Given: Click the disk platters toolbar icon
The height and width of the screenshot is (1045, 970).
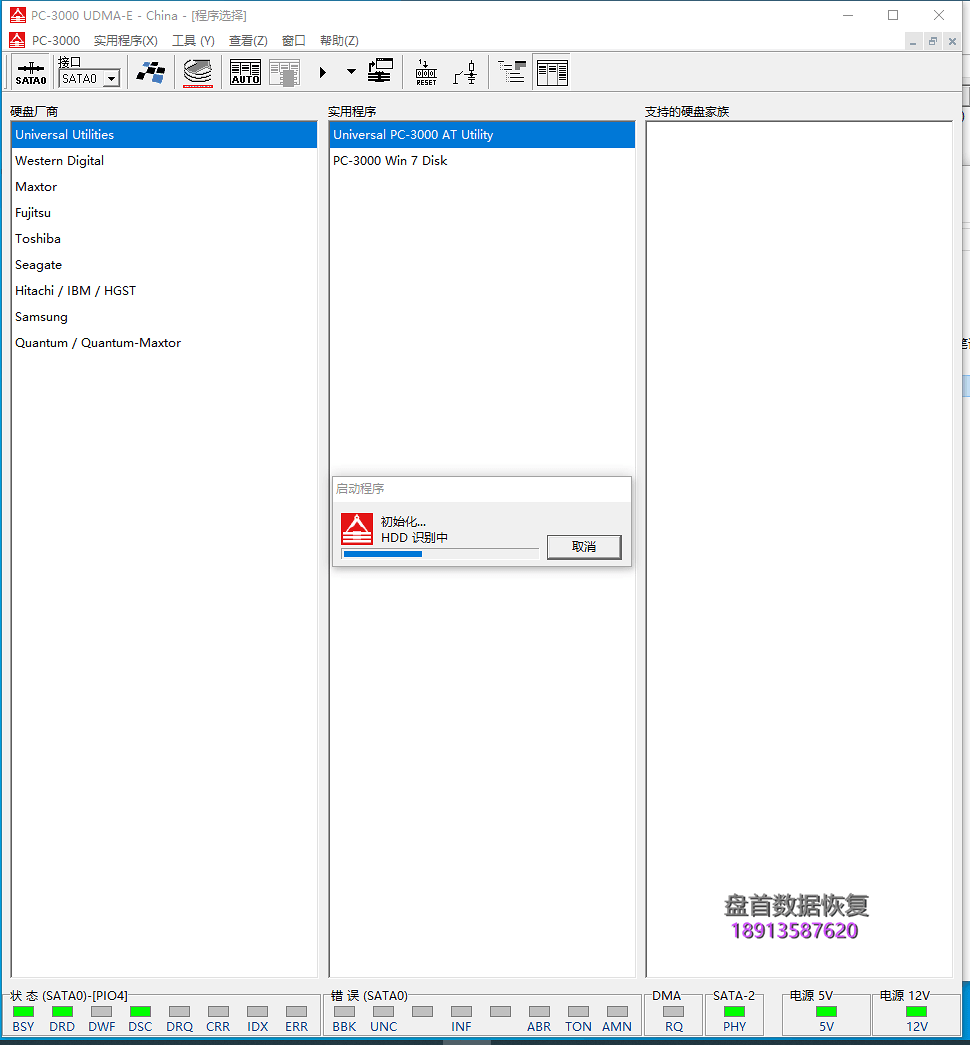Looking at the screenshot, I should pyautogui.click(x=198, y=72).
